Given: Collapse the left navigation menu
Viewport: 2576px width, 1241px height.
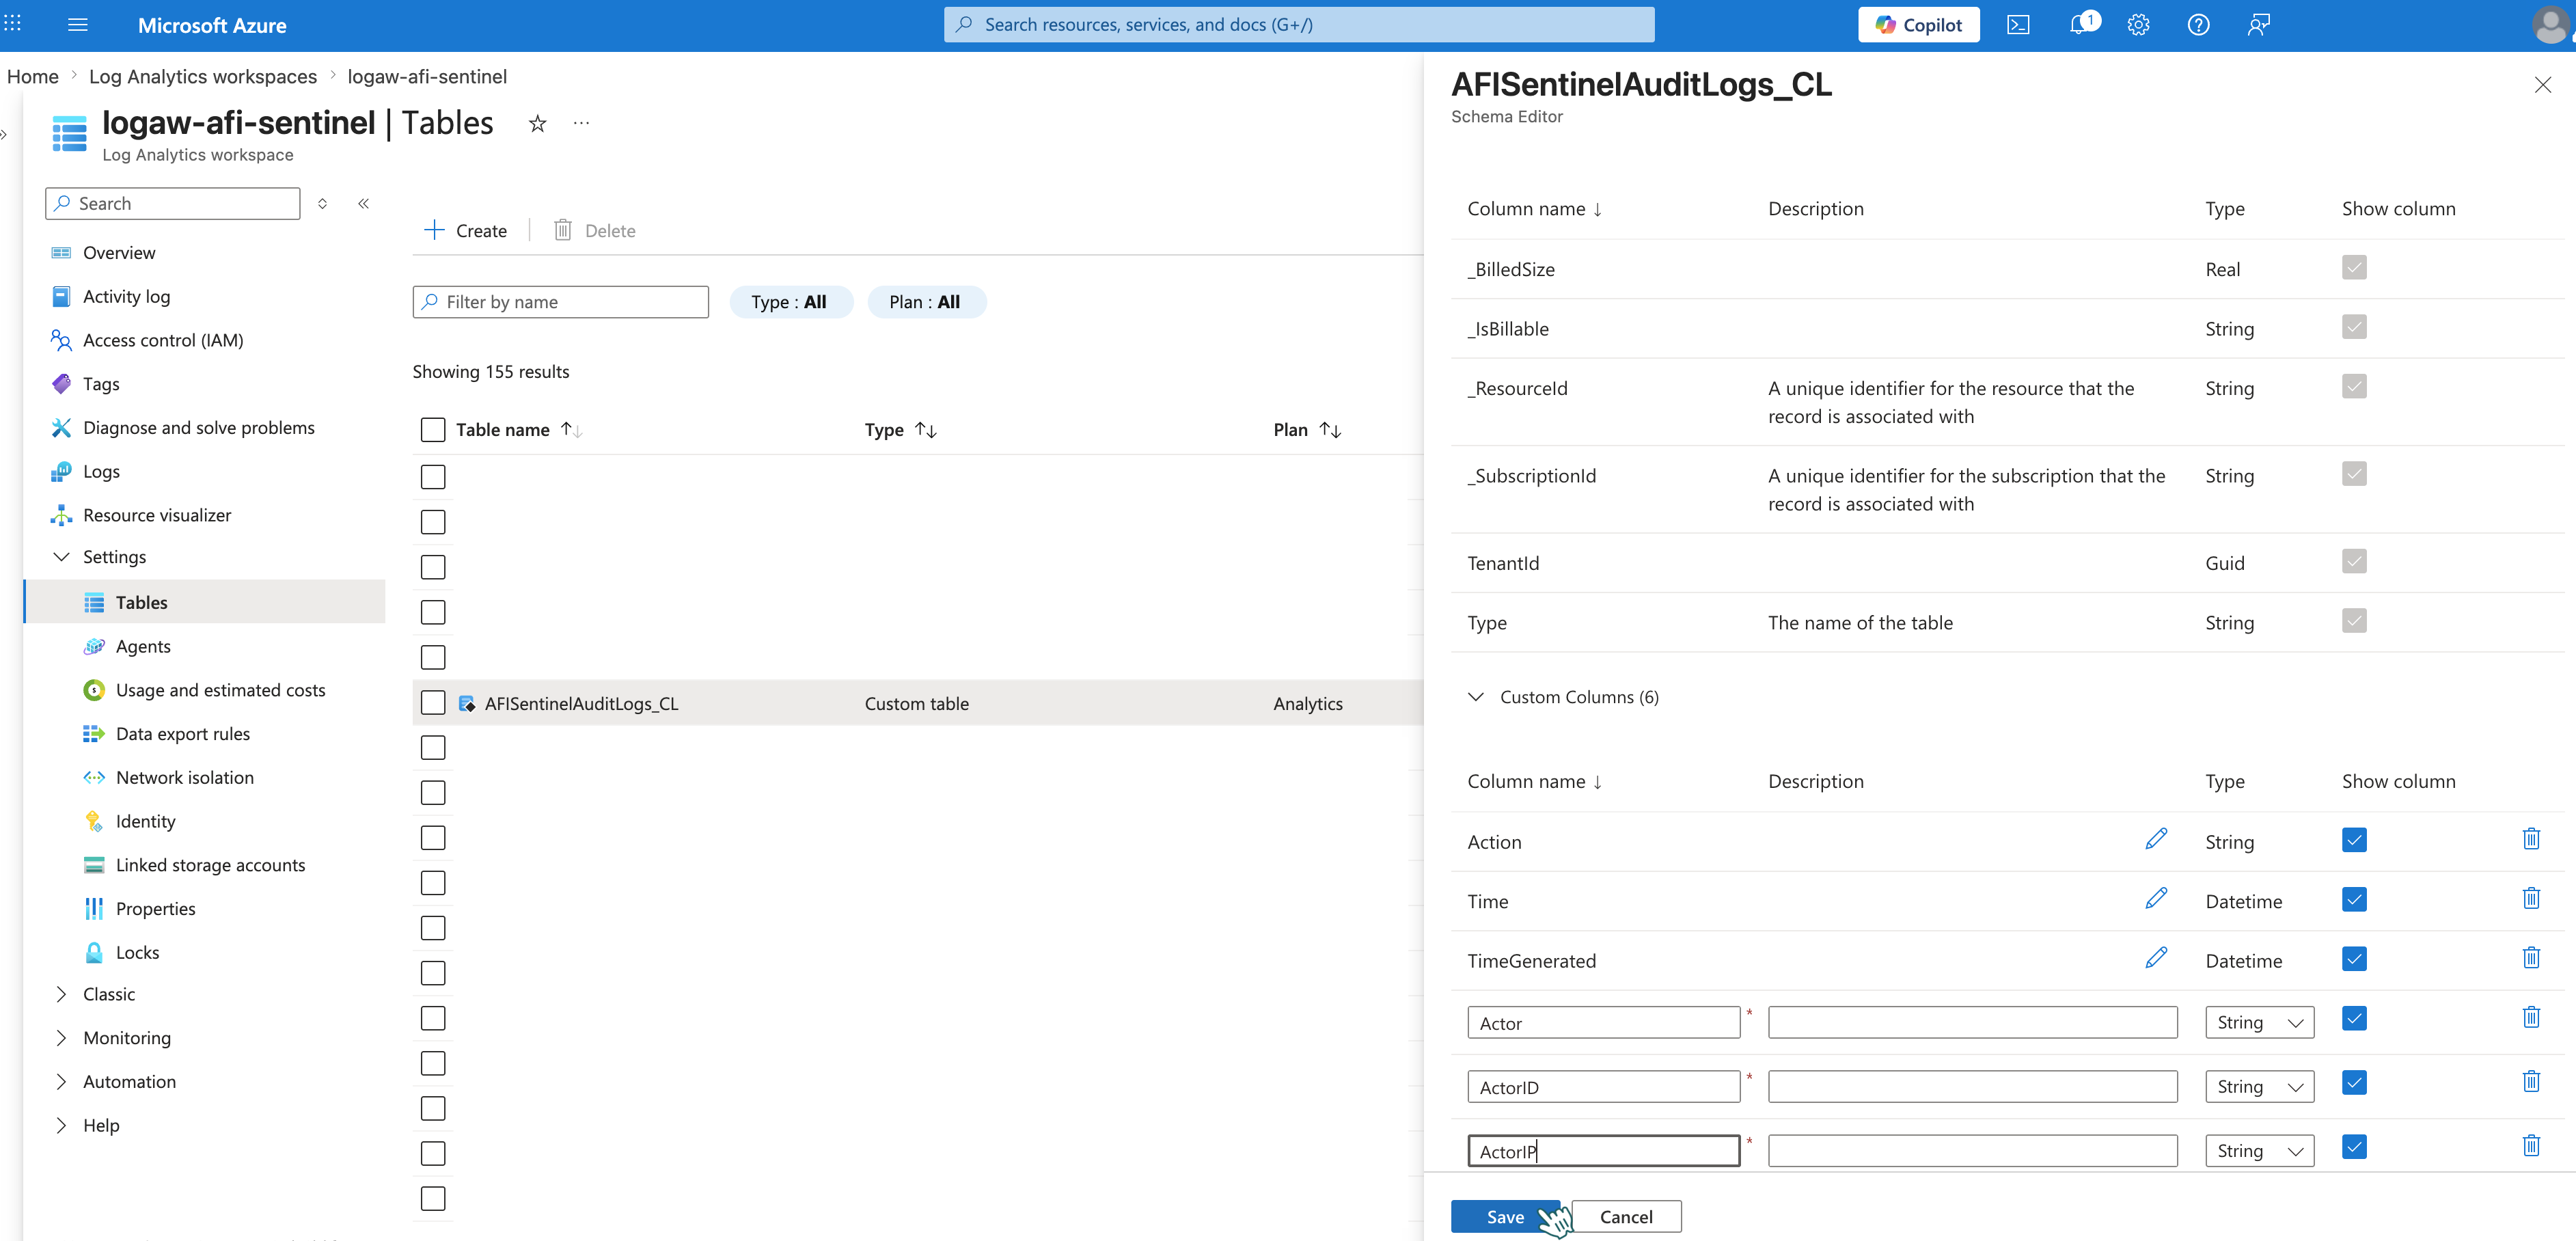Looking at the screenshot, I should [x=364, y=204].
